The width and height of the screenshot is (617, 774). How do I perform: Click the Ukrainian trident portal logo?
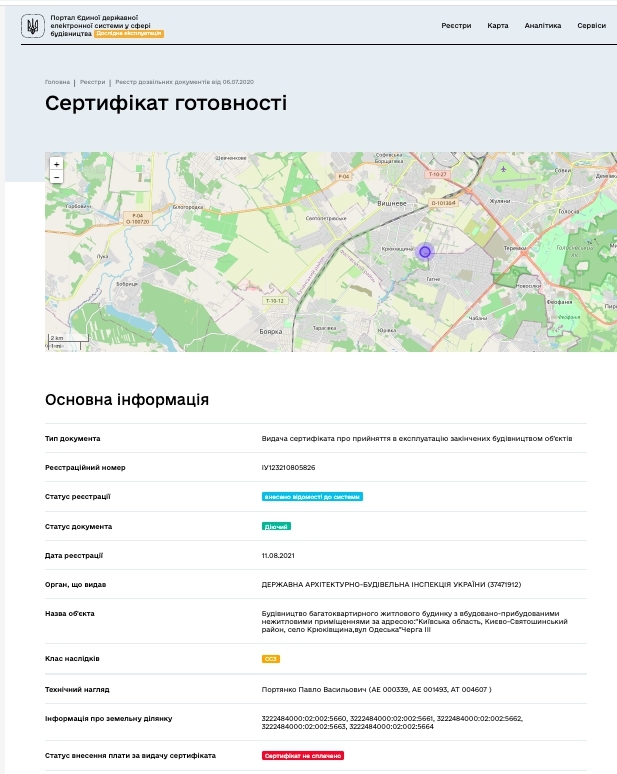pos(33,26)
